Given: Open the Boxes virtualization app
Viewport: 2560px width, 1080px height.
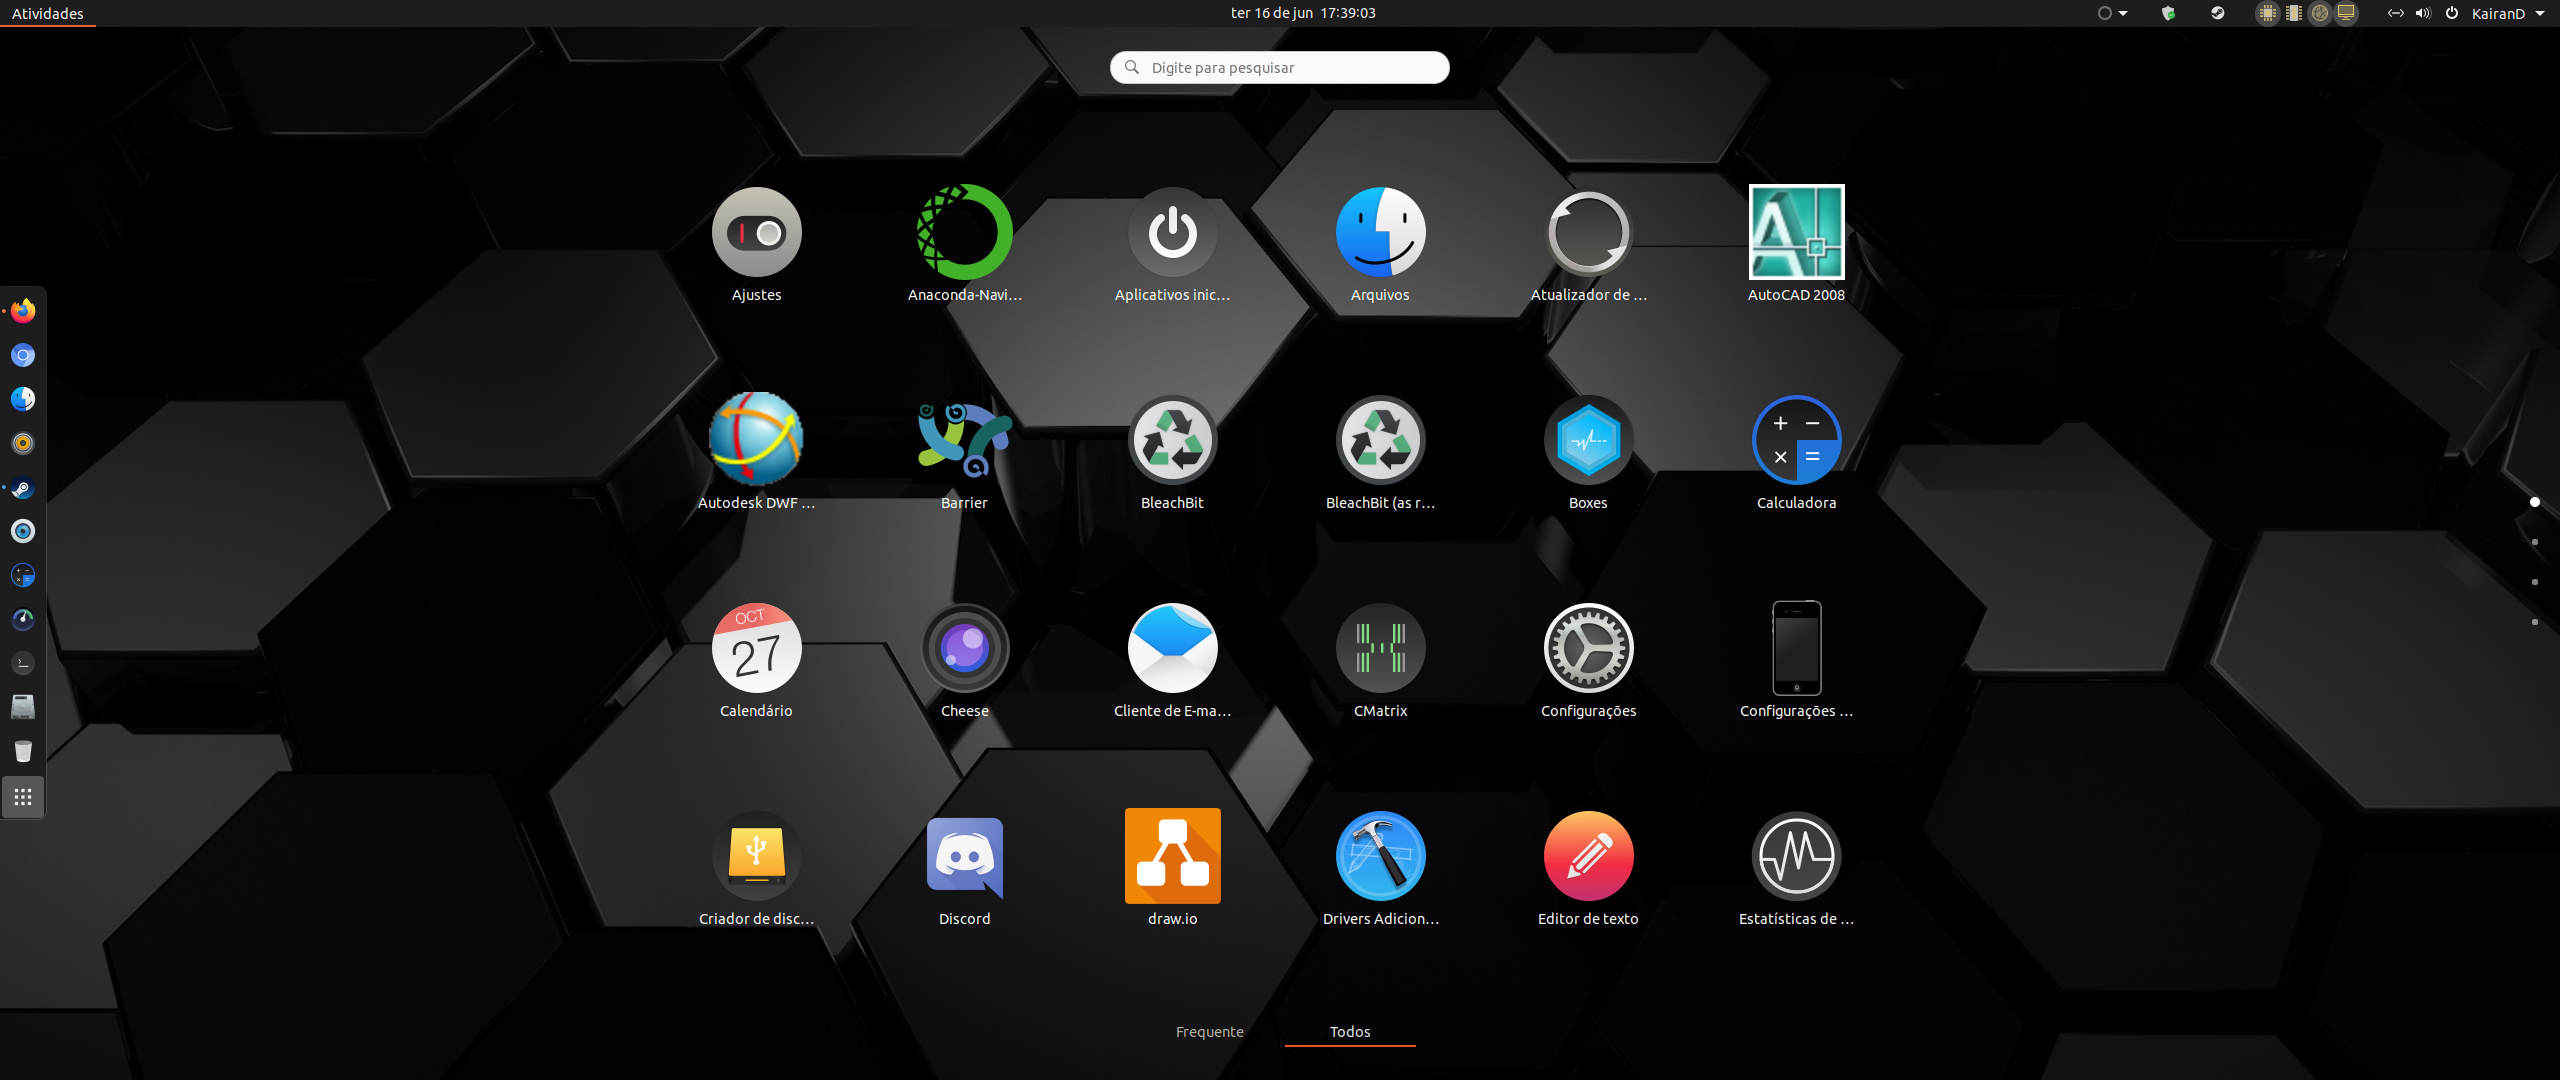Looking at the screenshot, I should (x=1588, y=441).
